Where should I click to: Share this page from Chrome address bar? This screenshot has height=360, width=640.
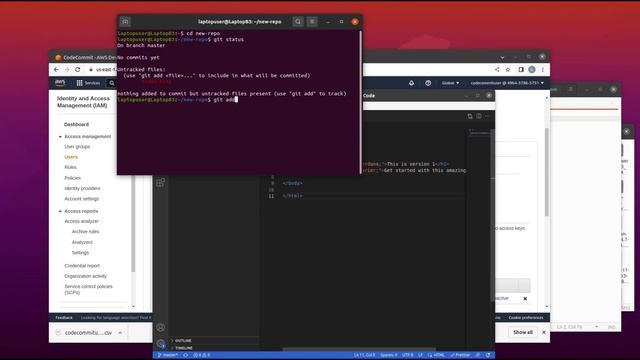click(x=497, y=70)
